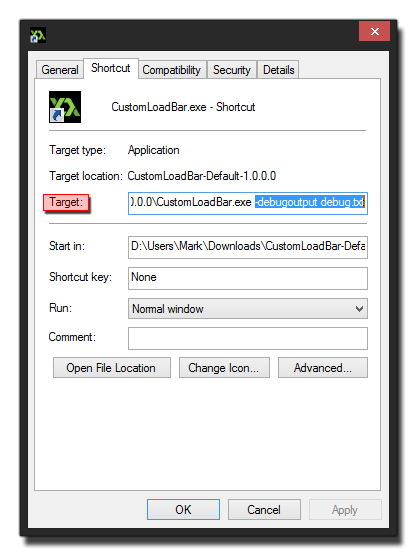Close the properties dialog
Viewport: 417px width, 556px height.
tap(374, 31)
